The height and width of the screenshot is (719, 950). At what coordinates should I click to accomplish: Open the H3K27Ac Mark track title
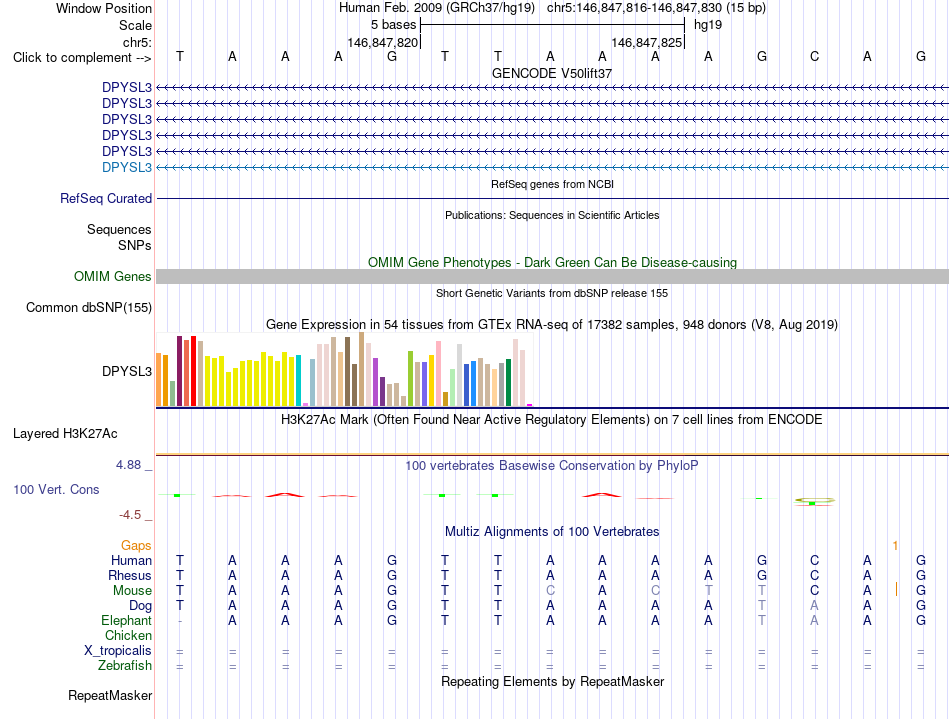pos(552,420)
